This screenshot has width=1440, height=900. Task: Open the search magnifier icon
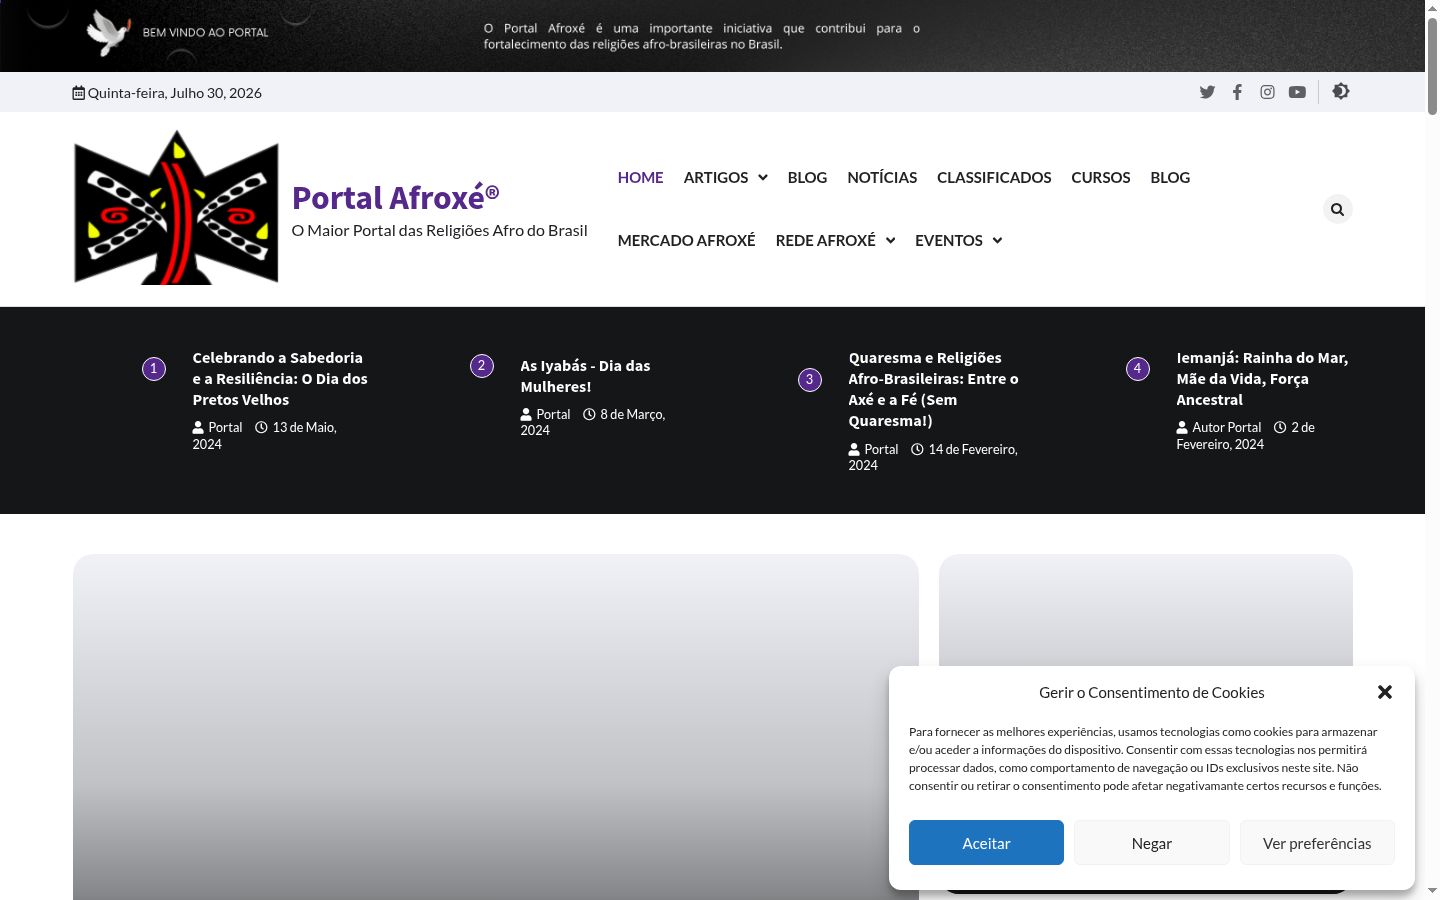click(1337, 209)
